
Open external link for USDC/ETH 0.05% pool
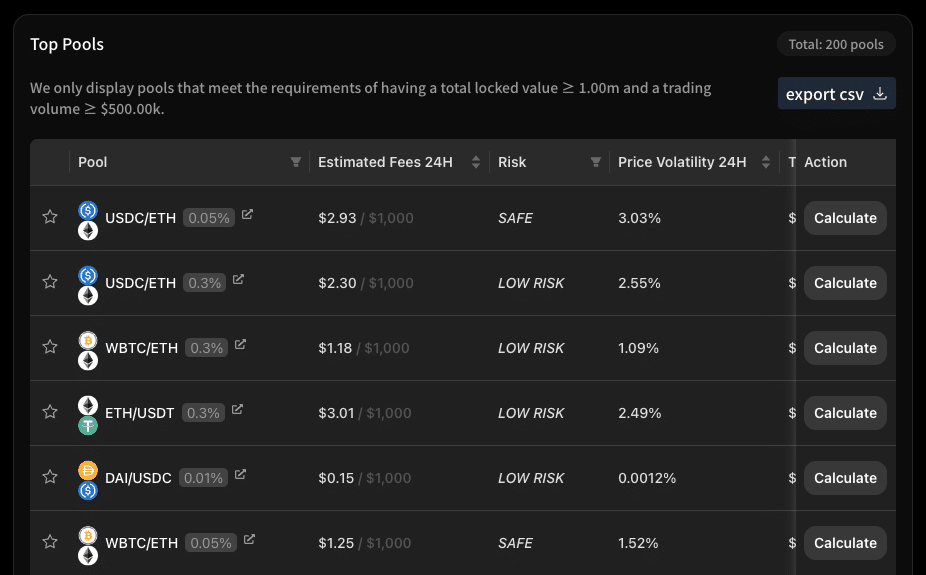tap(247, 214)
